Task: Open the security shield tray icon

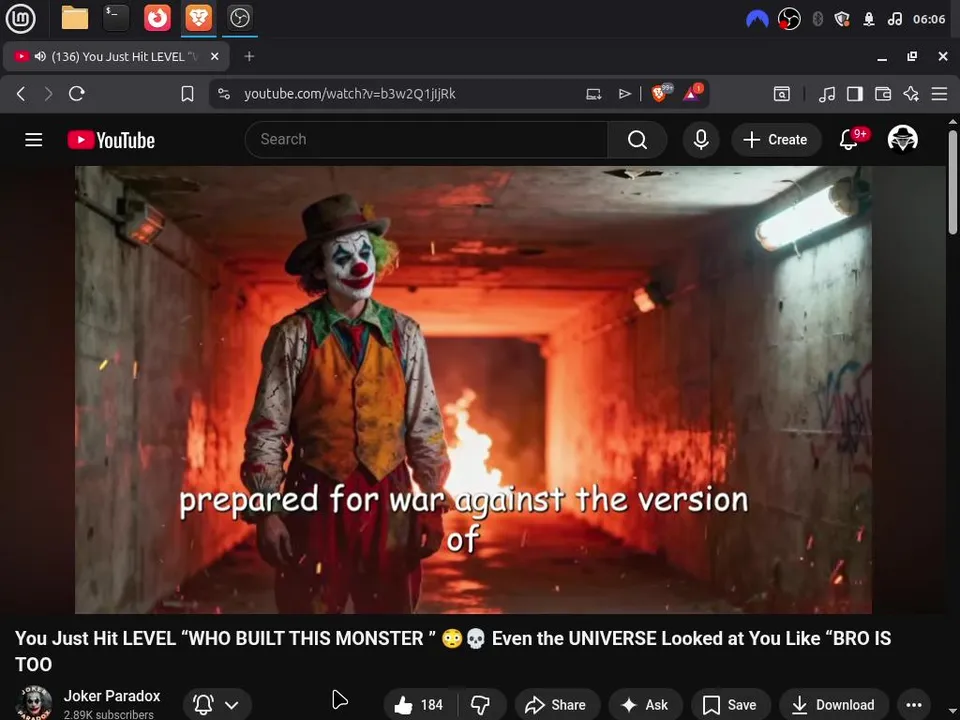Action: point(842,20)
